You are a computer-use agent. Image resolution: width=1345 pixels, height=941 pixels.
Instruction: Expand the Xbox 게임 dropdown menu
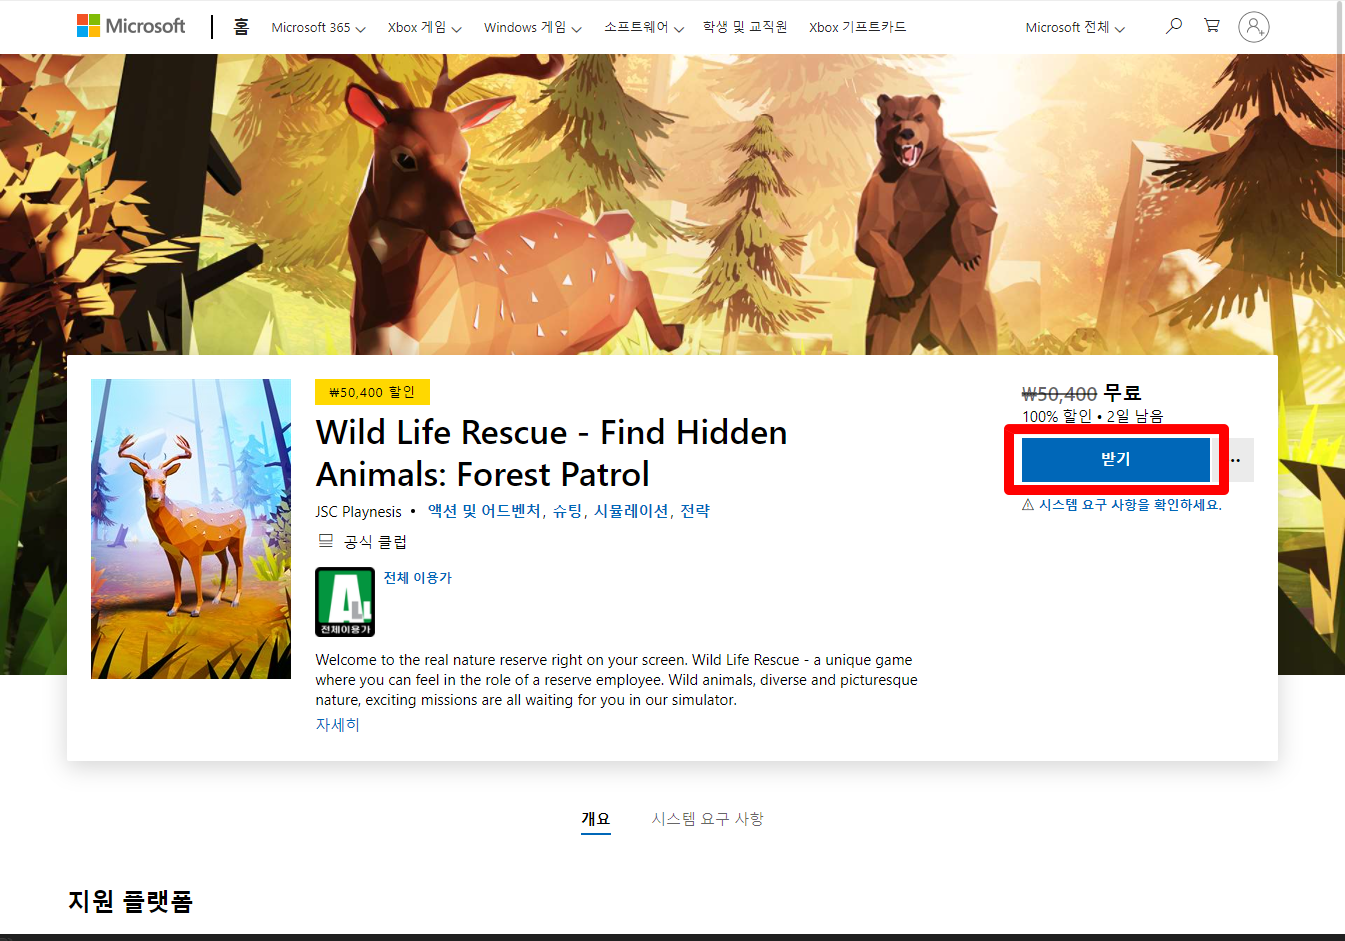[x=425, y=28]
